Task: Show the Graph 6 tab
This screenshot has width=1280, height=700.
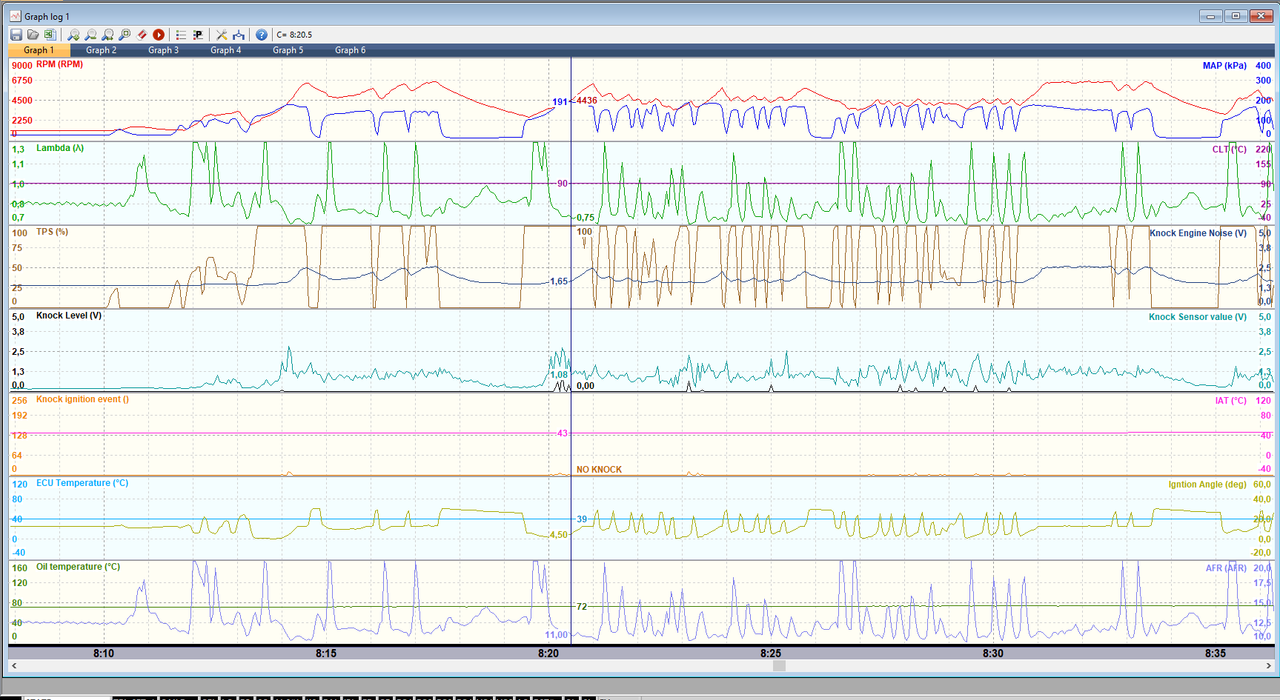Action: (349, 50)
